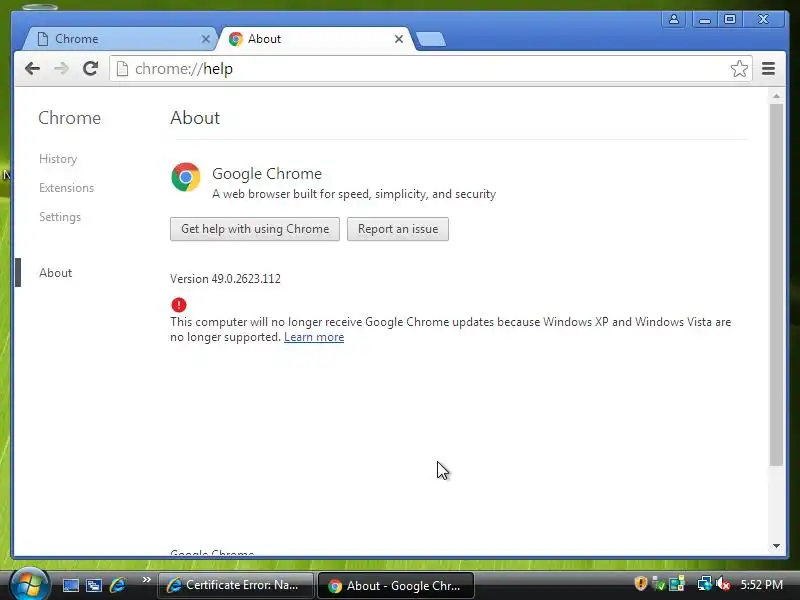
Task: Click the red update error icon
Action: [179, 305]
